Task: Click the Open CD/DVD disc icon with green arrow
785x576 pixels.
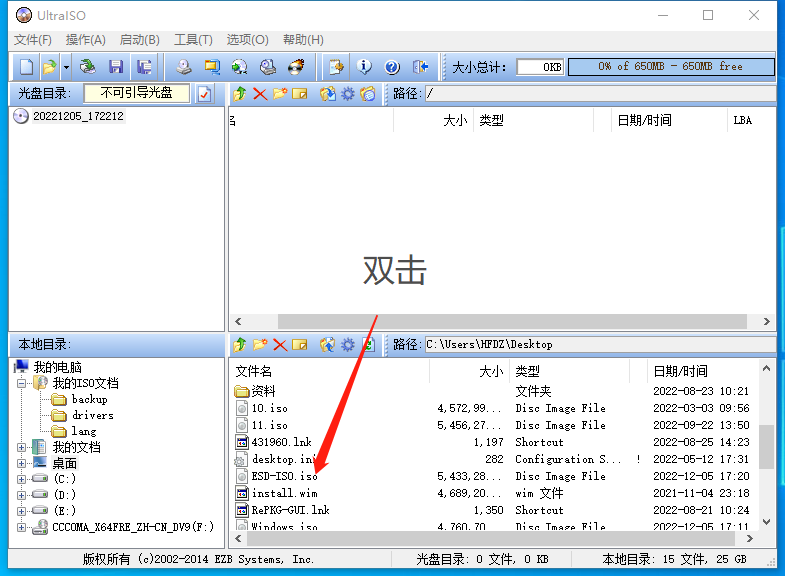Action: pyautogui.click(x=88, y=67)
